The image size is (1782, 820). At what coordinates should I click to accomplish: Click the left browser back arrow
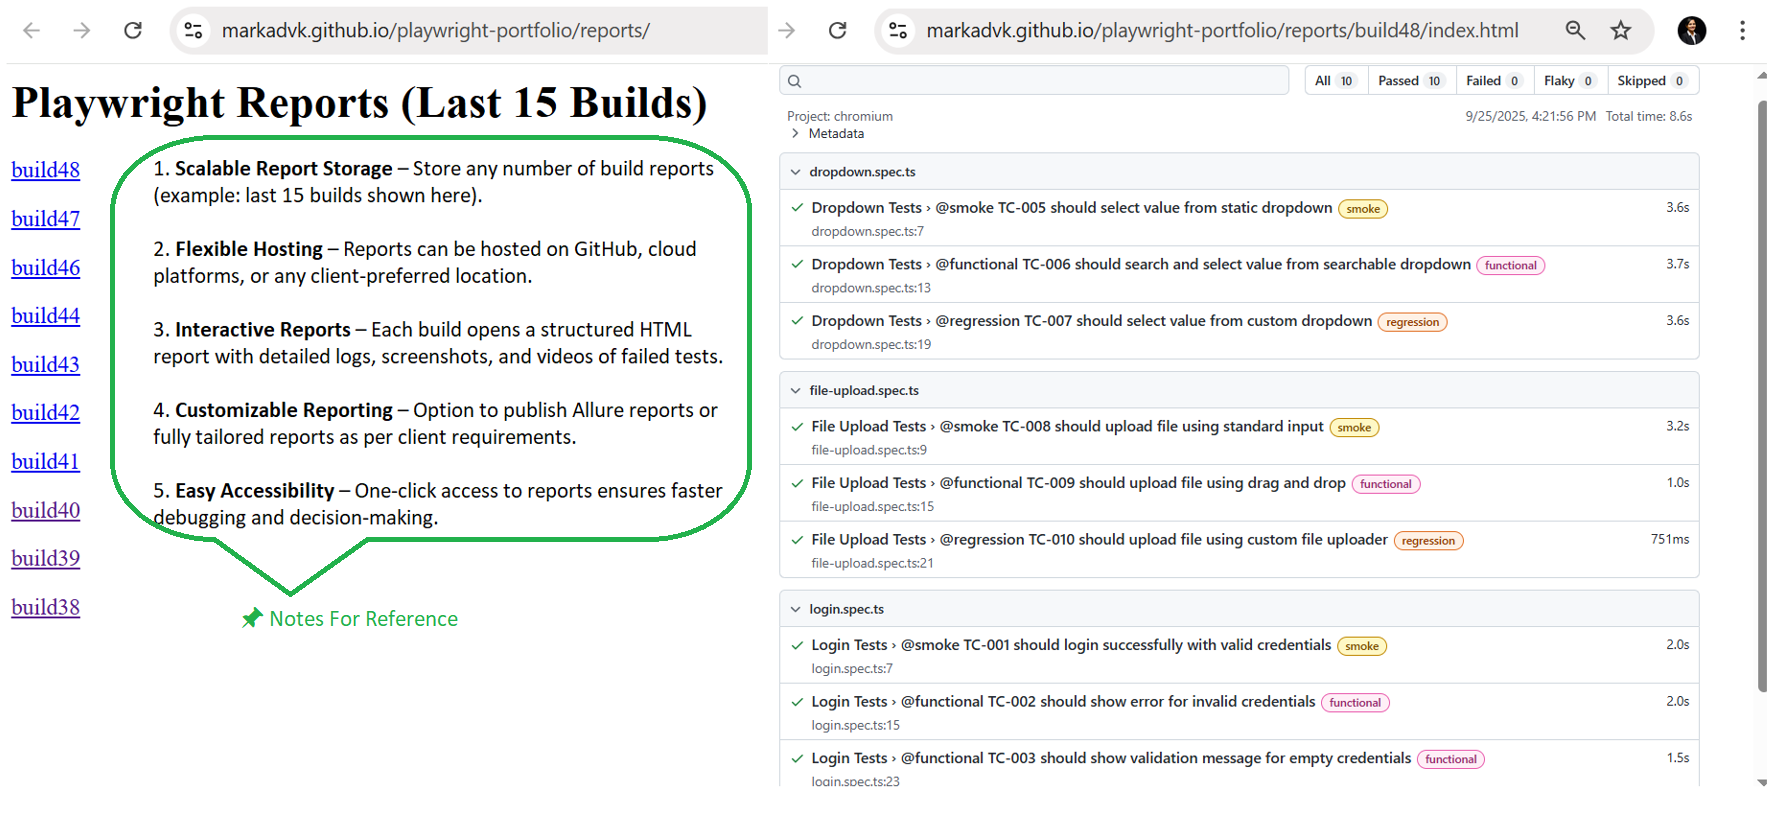[x=32, y=31]
